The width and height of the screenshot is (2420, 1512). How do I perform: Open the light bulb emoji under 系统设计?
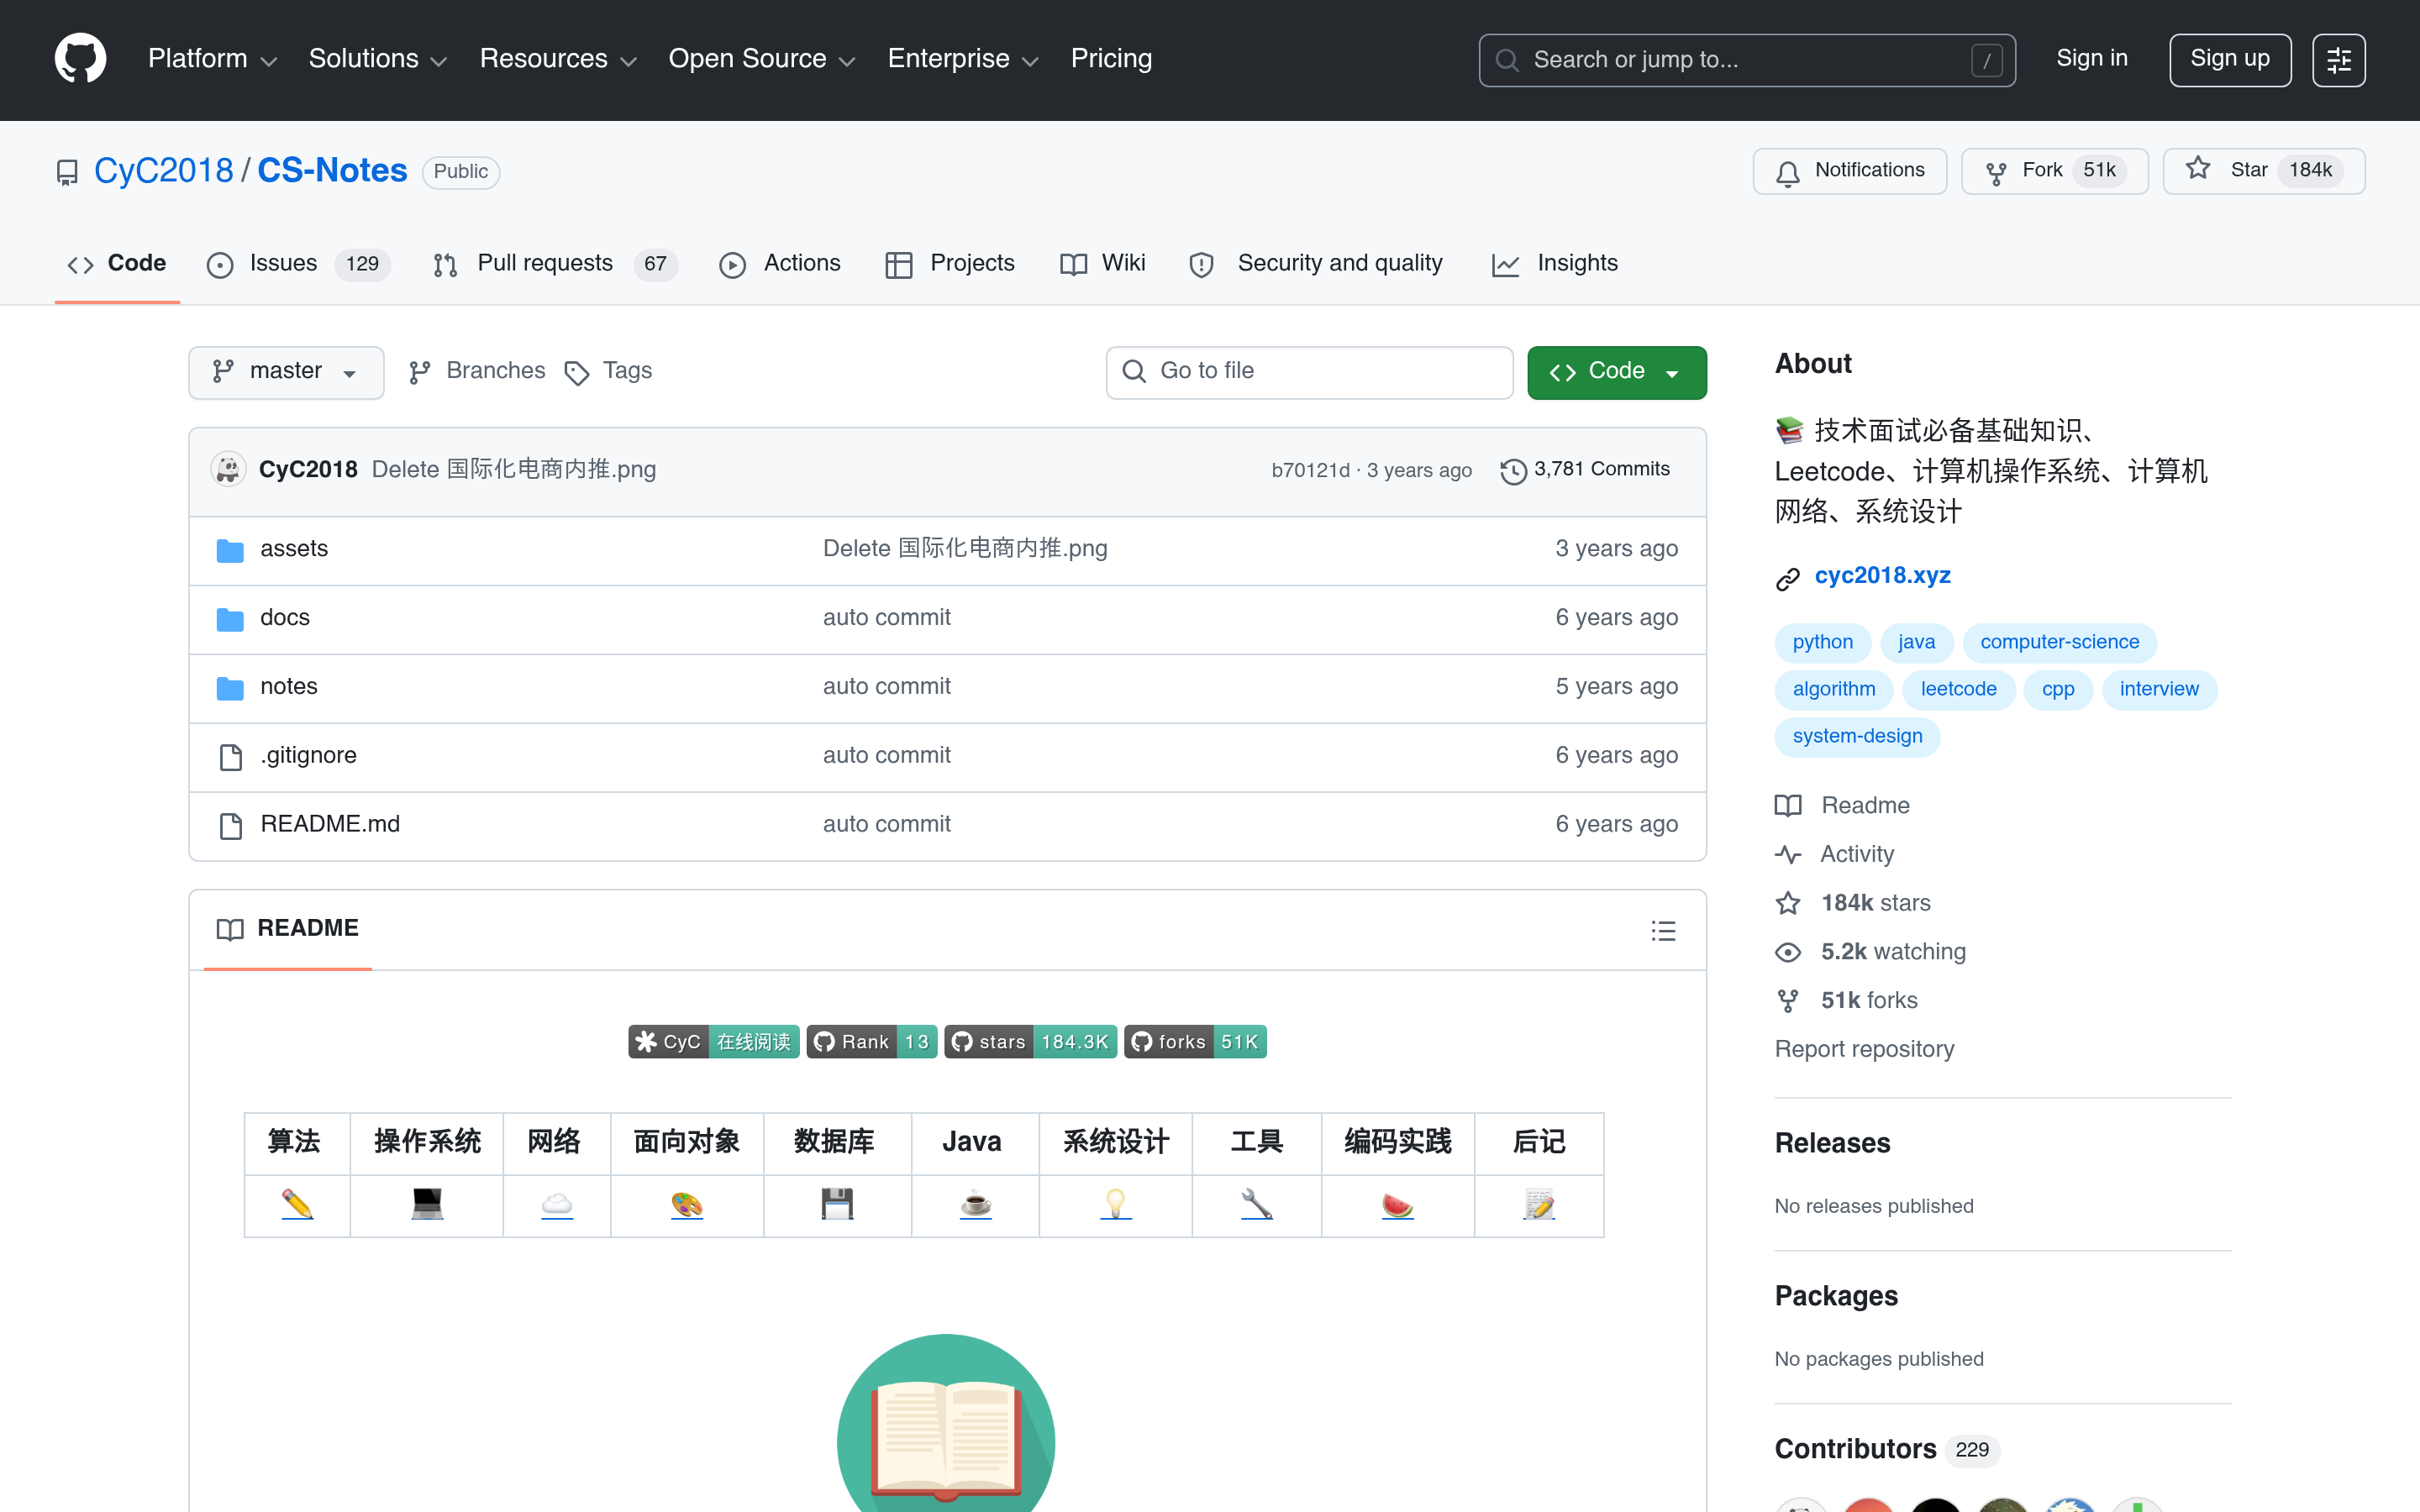pyautogui.click(x=1116, y=1204)
